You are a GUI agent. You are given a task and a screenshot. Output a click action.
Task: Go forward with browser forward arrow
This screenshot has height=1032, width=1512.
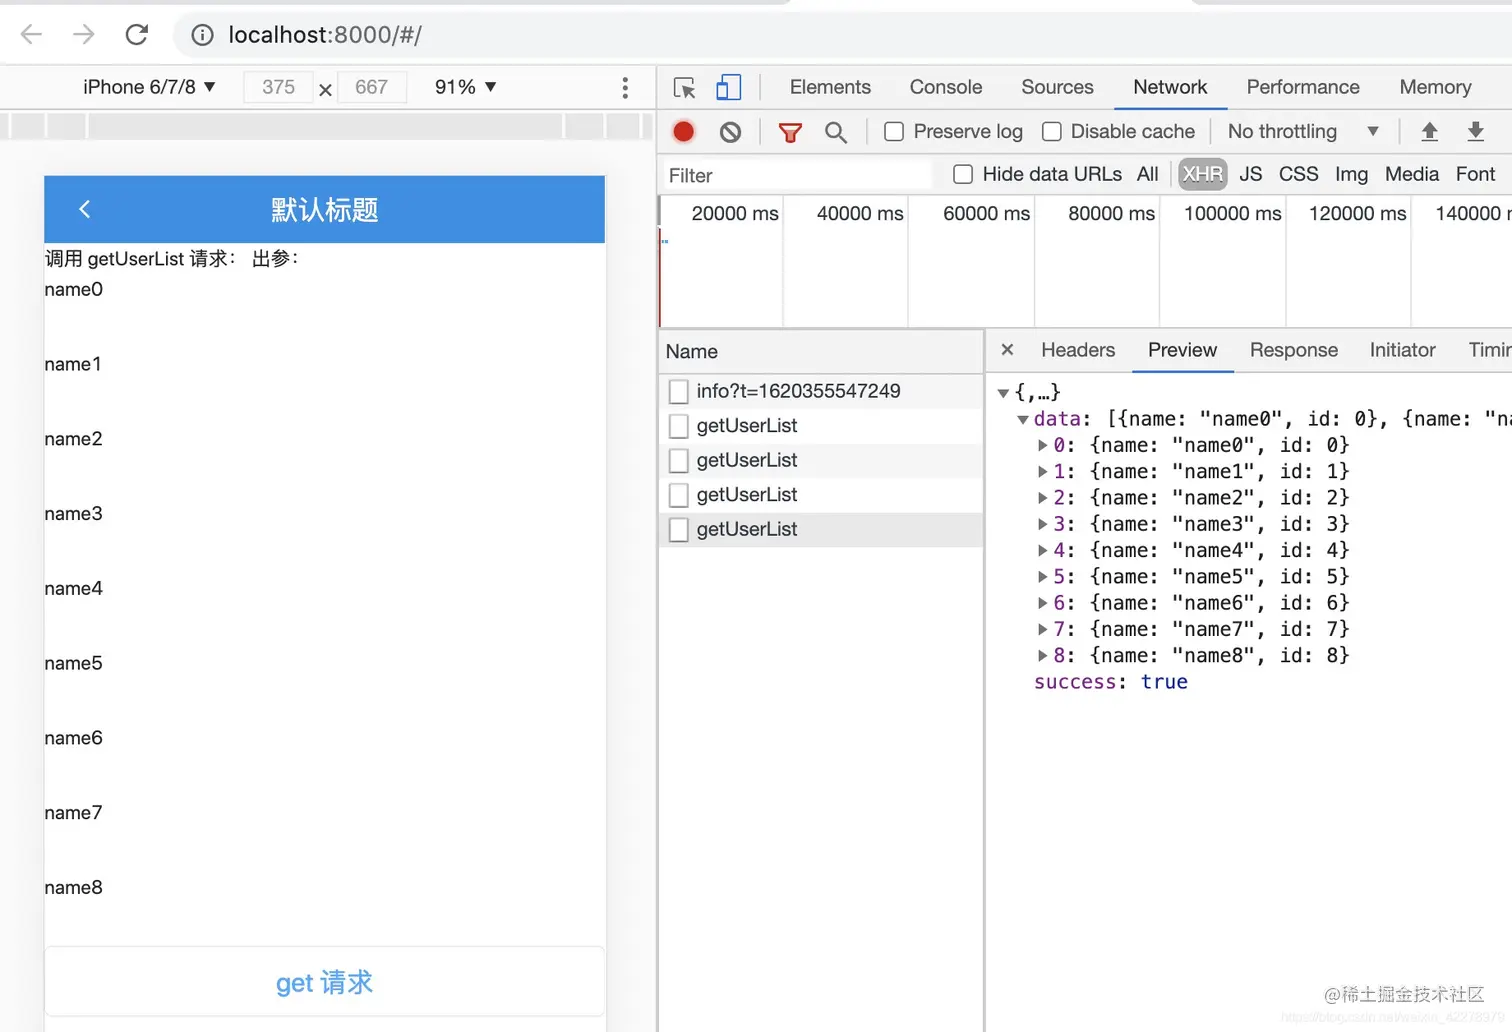pyautogui.click(x=84, y=35)
